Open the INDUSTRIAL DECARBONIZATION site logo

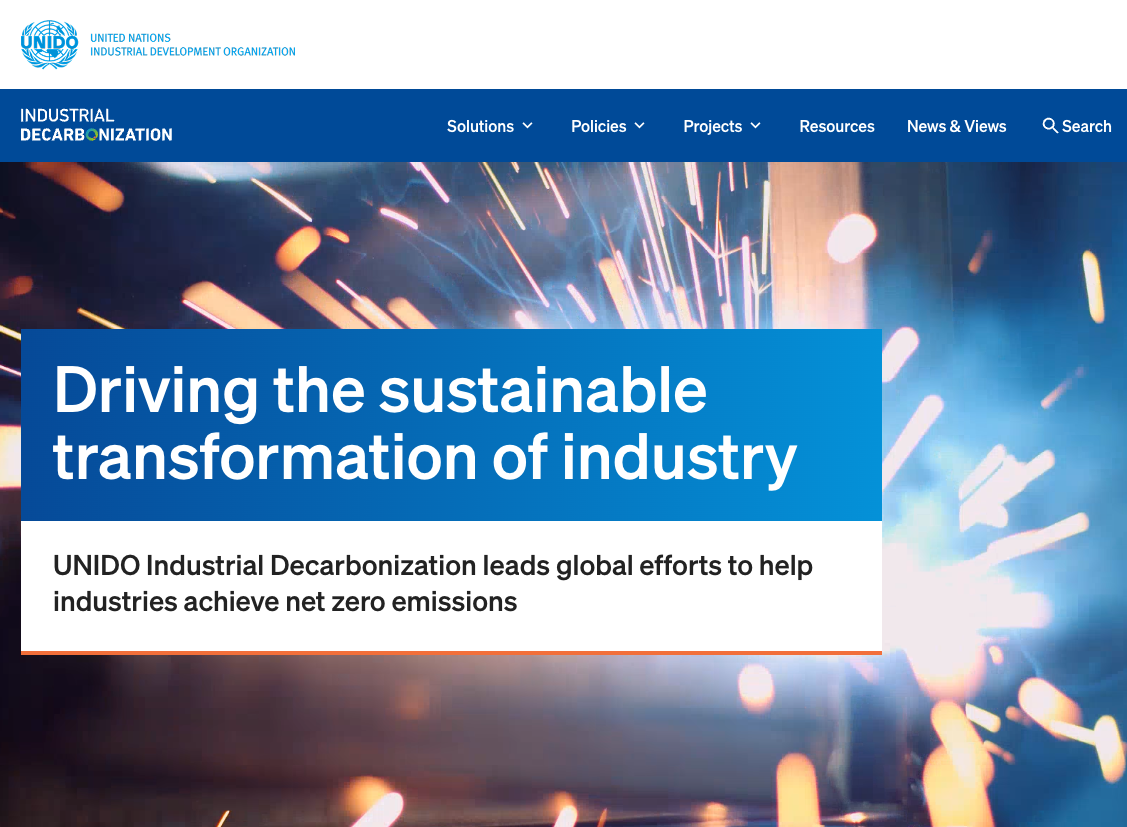tap(95, 125)
